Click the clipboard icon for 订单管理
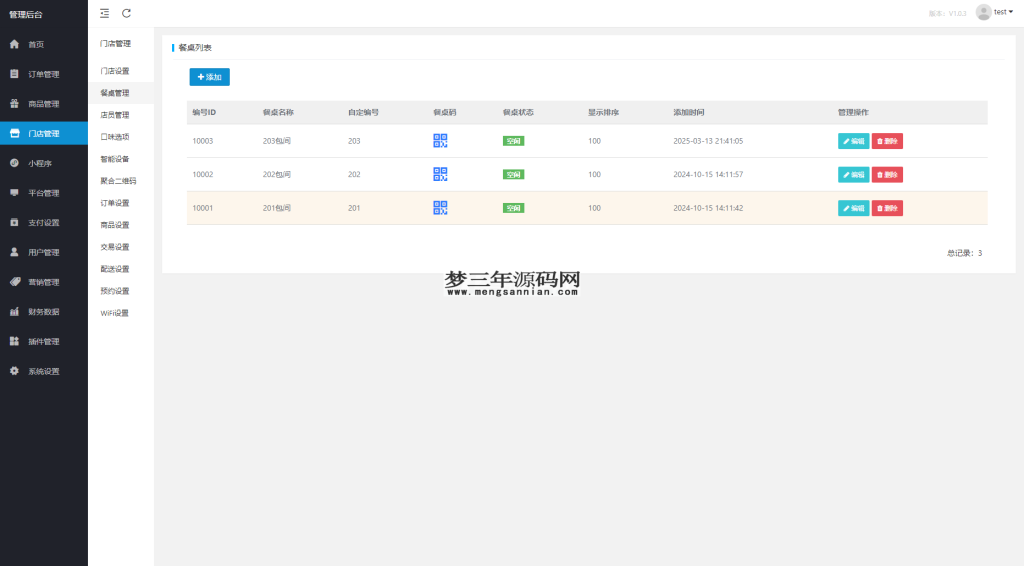 [14, 74]
